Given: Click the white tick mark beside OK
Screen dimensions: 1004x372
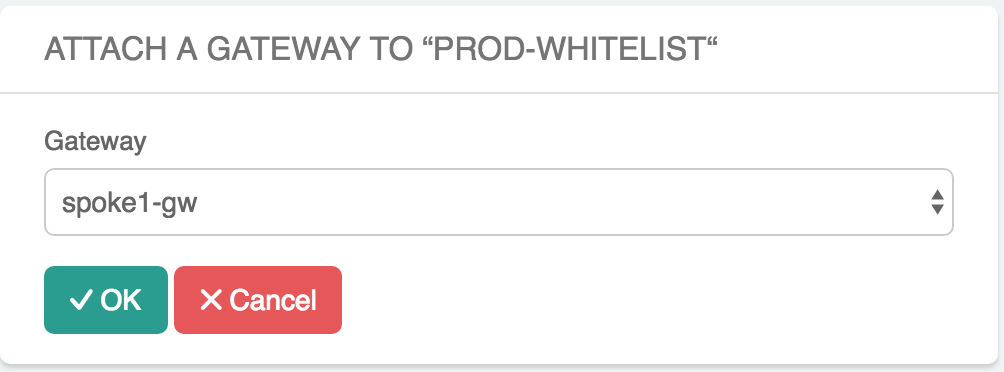Looking at the screenshot, I should click(x=81, y=300).
